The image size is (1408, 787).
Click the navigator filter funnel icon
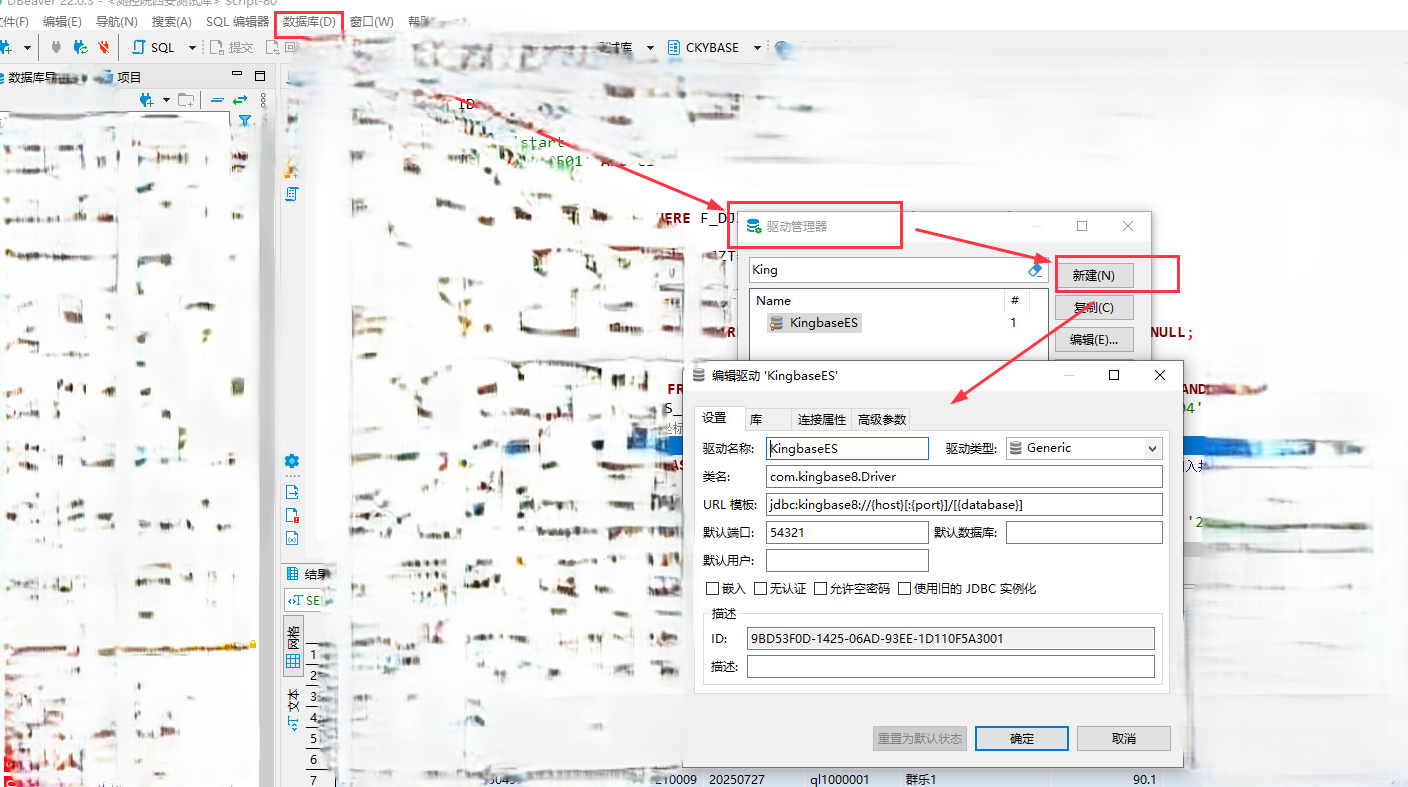245,121
